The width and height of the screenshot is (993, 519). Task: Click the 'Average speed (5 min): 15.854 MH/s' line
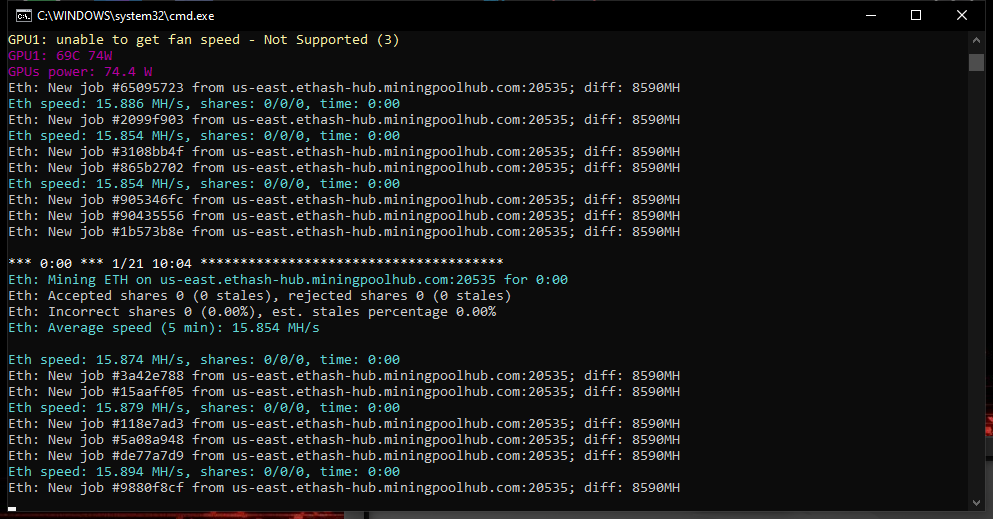tap(163, 328)
